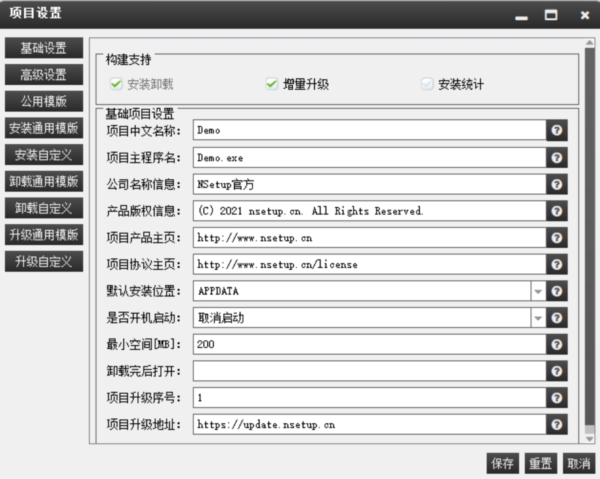The width and height of the screenshot is (600, 479).
Task: Click the 产品版权信息 input field
Action: [370, 211]
